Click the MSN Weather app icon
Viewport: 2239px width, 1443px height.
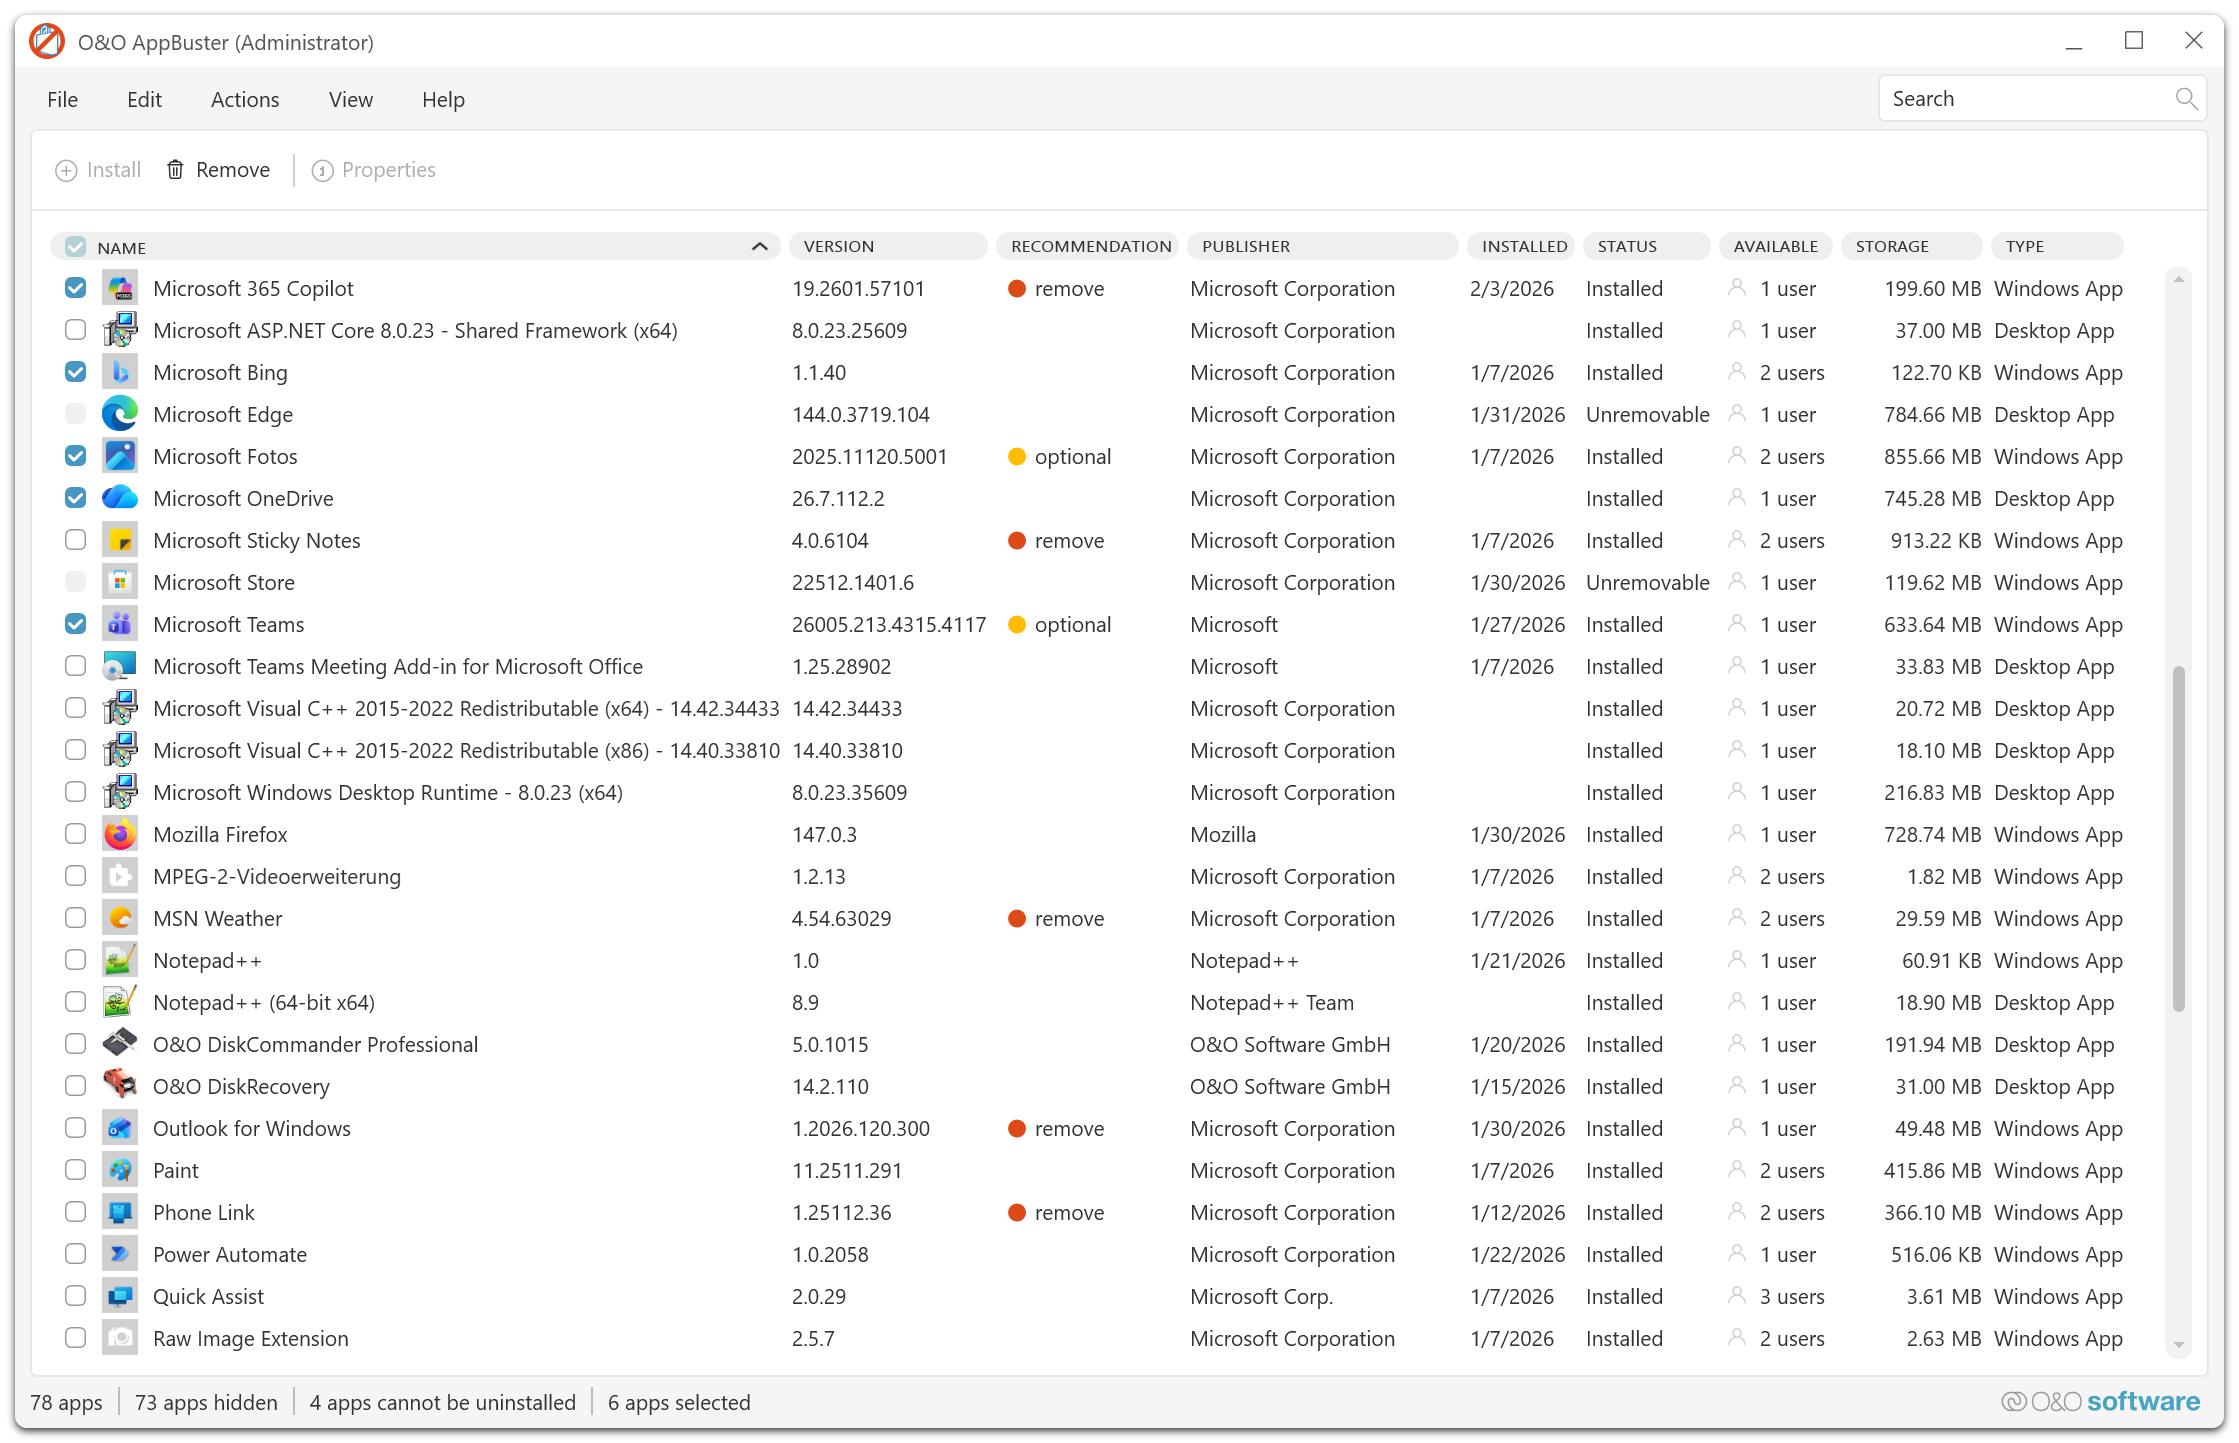(120, 918)
